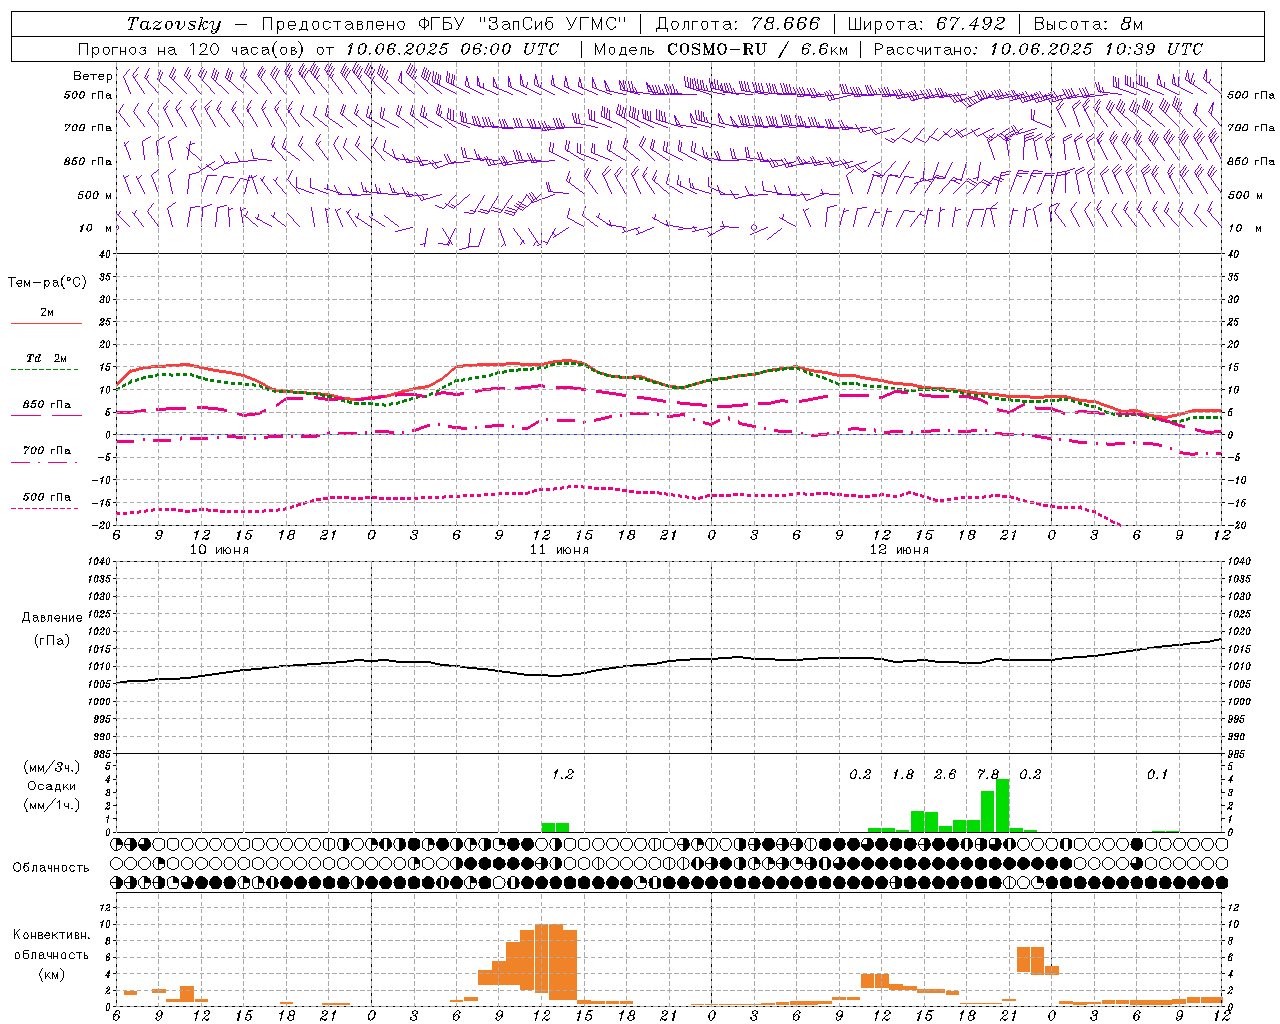Click the 11 июня date label
This screenshot has height=1024, width=1280.
coord(559,550)
